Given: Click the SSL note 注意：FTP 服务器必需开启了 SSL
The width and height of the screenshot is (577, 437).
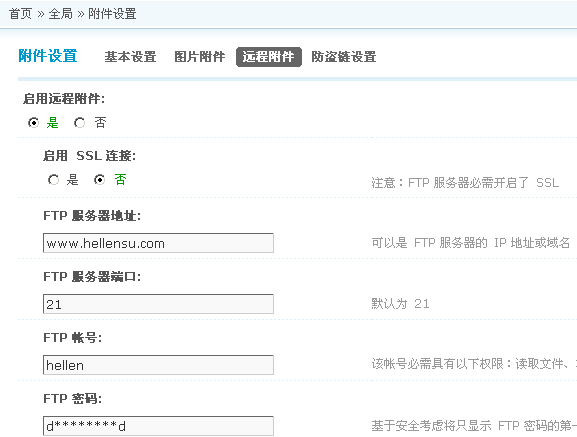Looking at the screenshot, I should (x=465, y=182).
